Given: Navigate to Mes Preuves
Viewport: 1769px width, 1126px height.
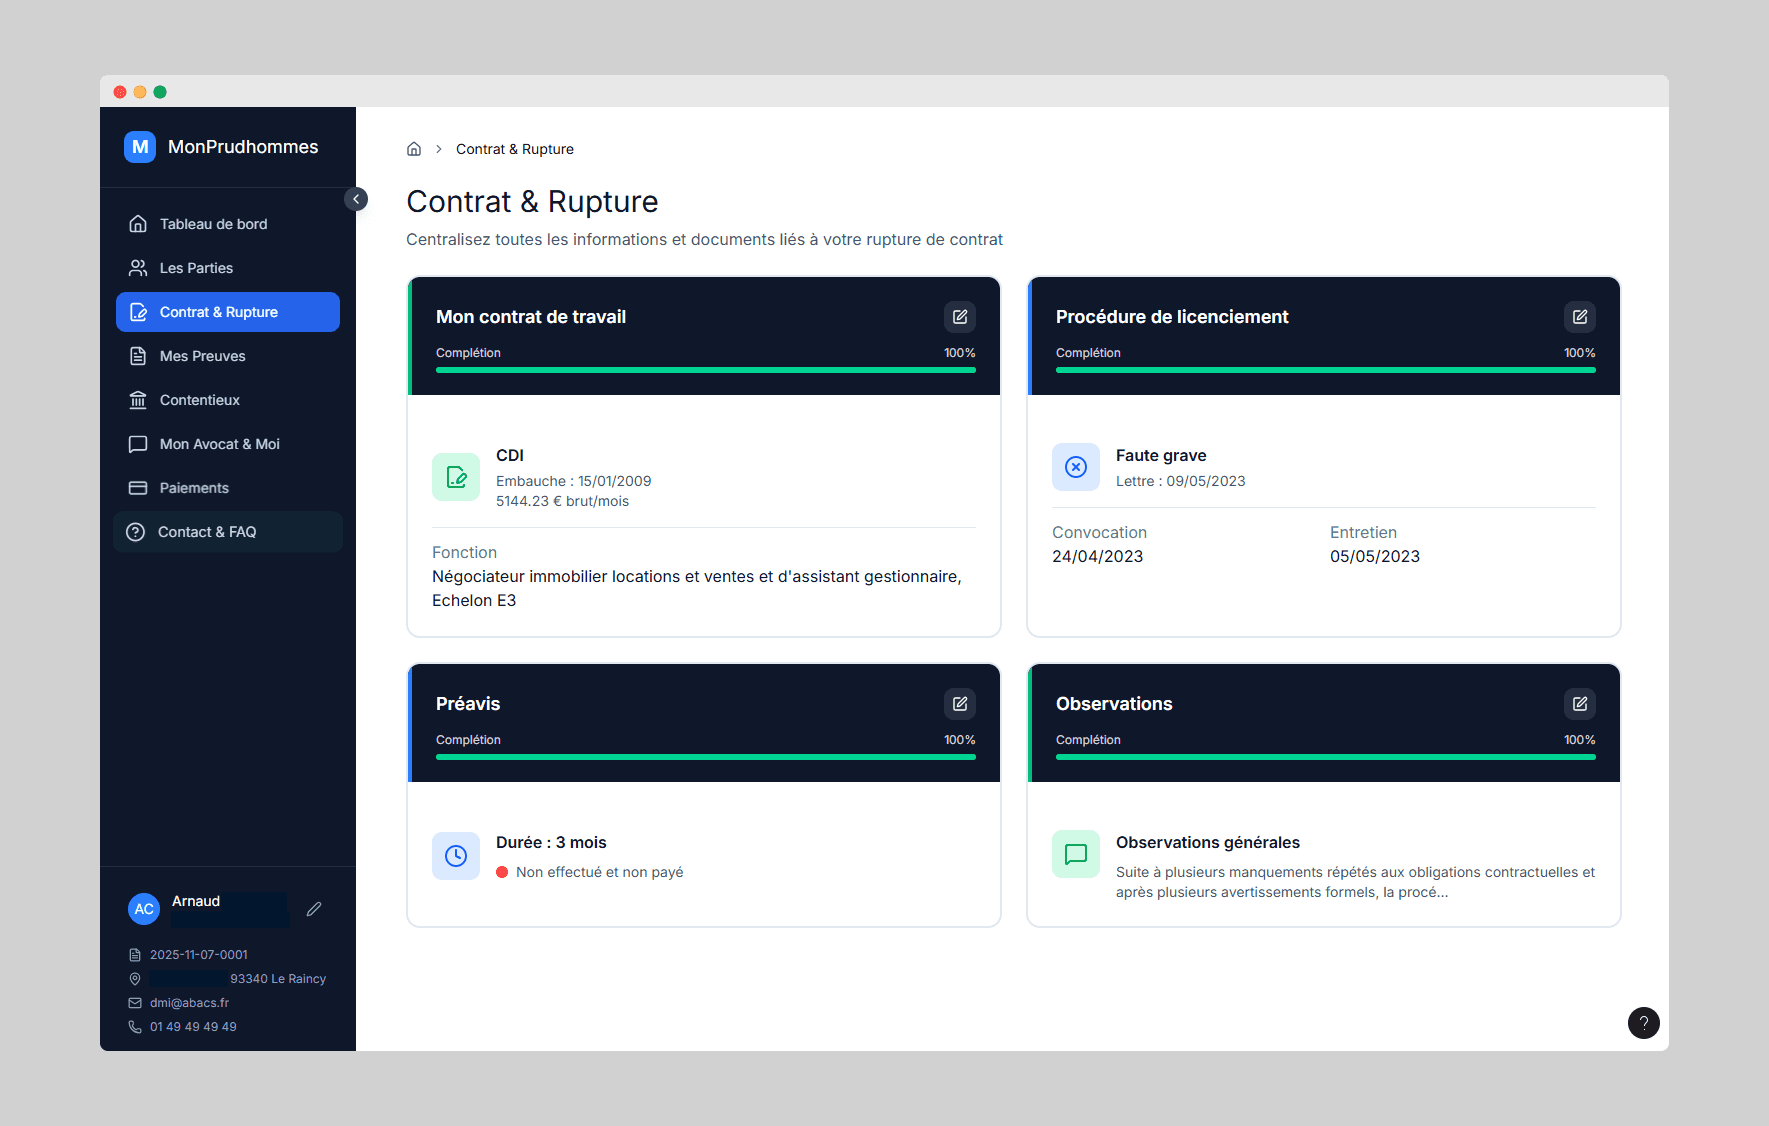Looking at the screenshot, I should tap(202, 356).
